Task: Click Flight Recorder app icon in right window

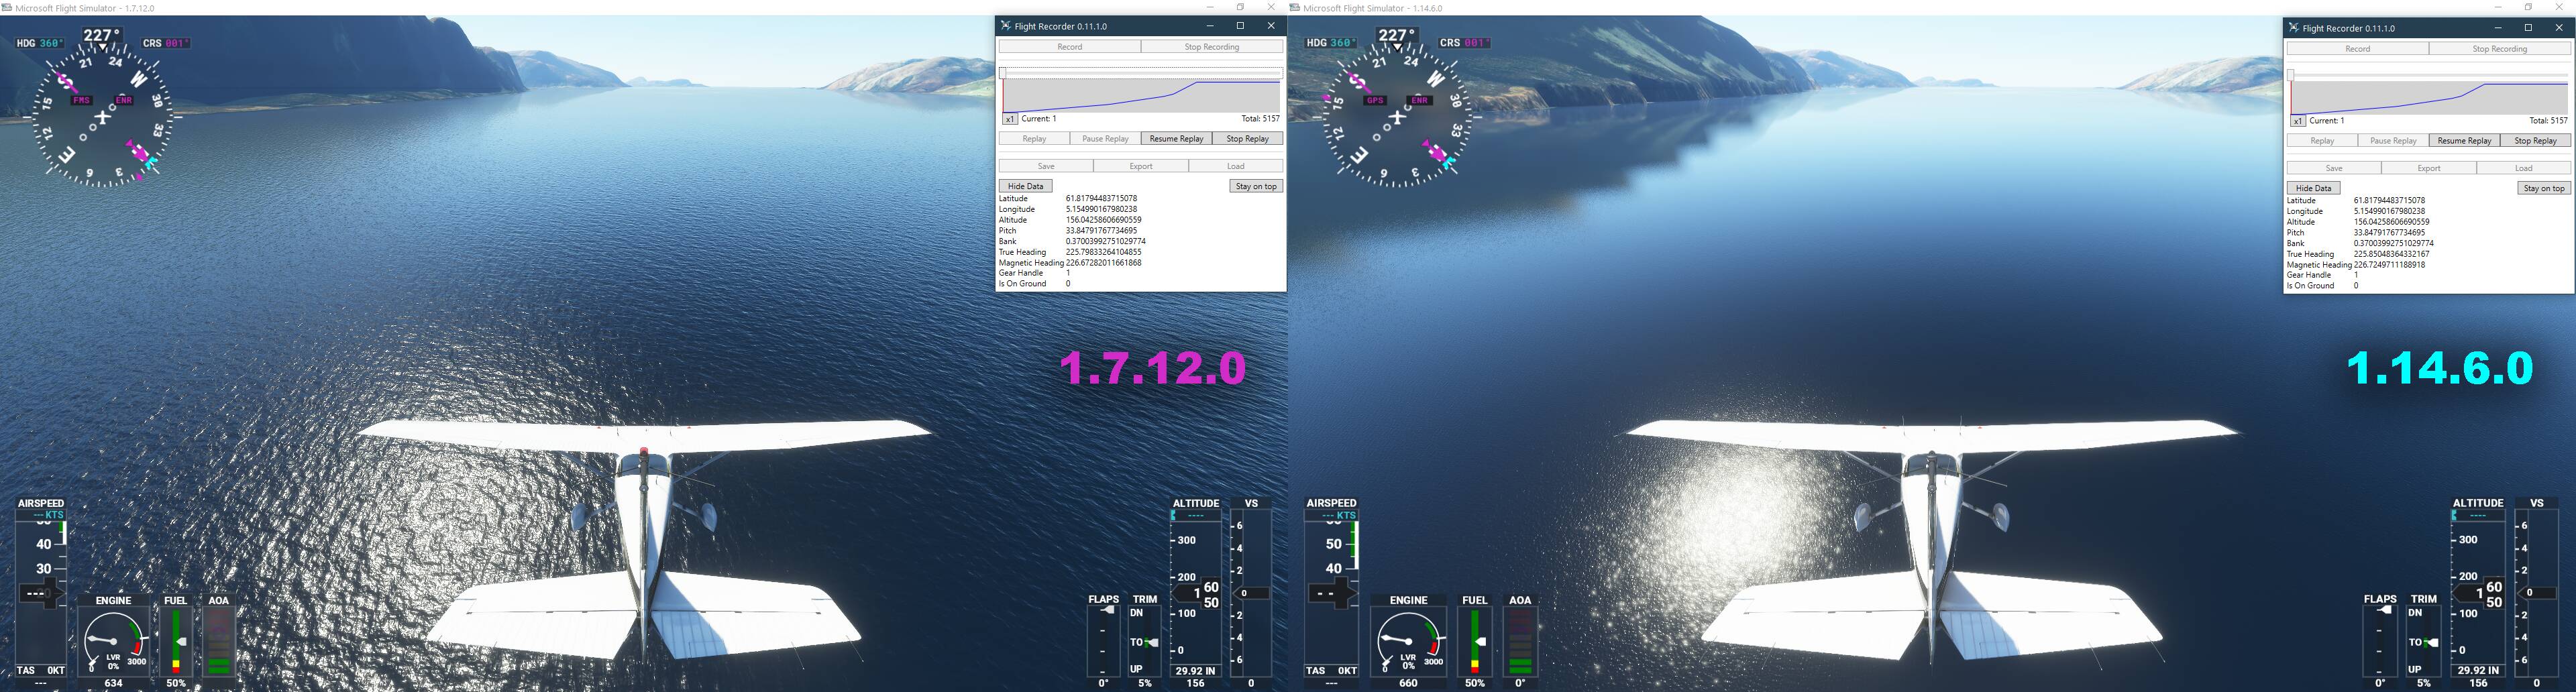Action: [2294, 28]
